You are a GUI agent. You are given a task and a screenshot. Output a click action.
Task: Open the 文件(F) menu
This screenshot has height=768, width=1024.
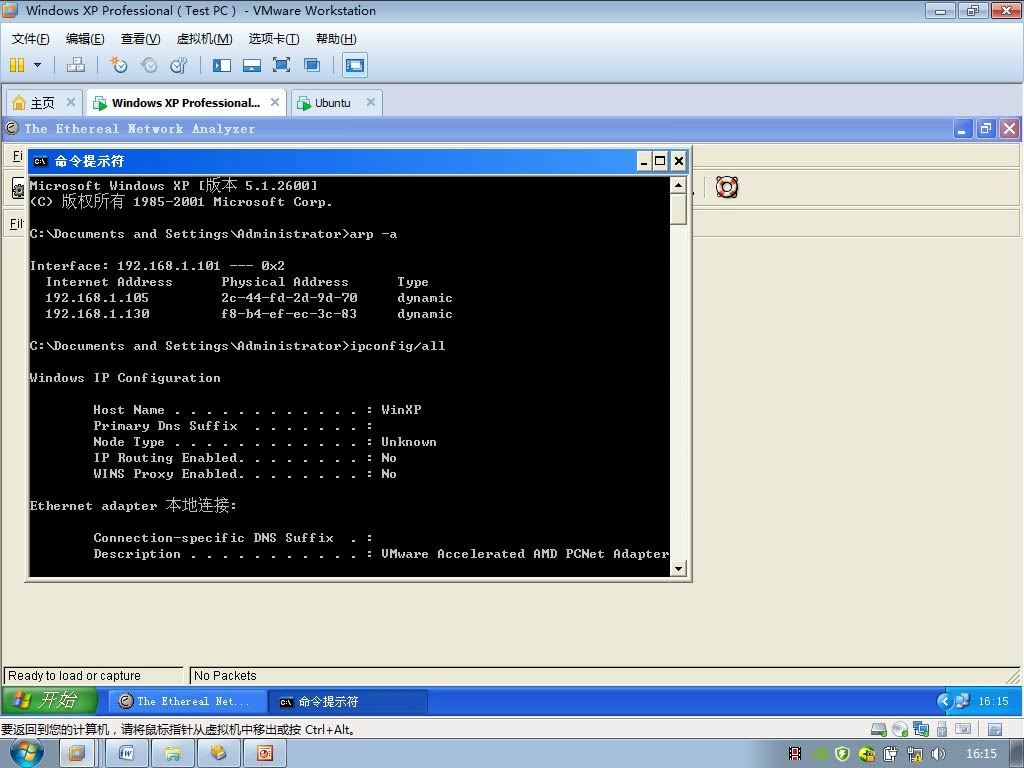click(30, 39)
